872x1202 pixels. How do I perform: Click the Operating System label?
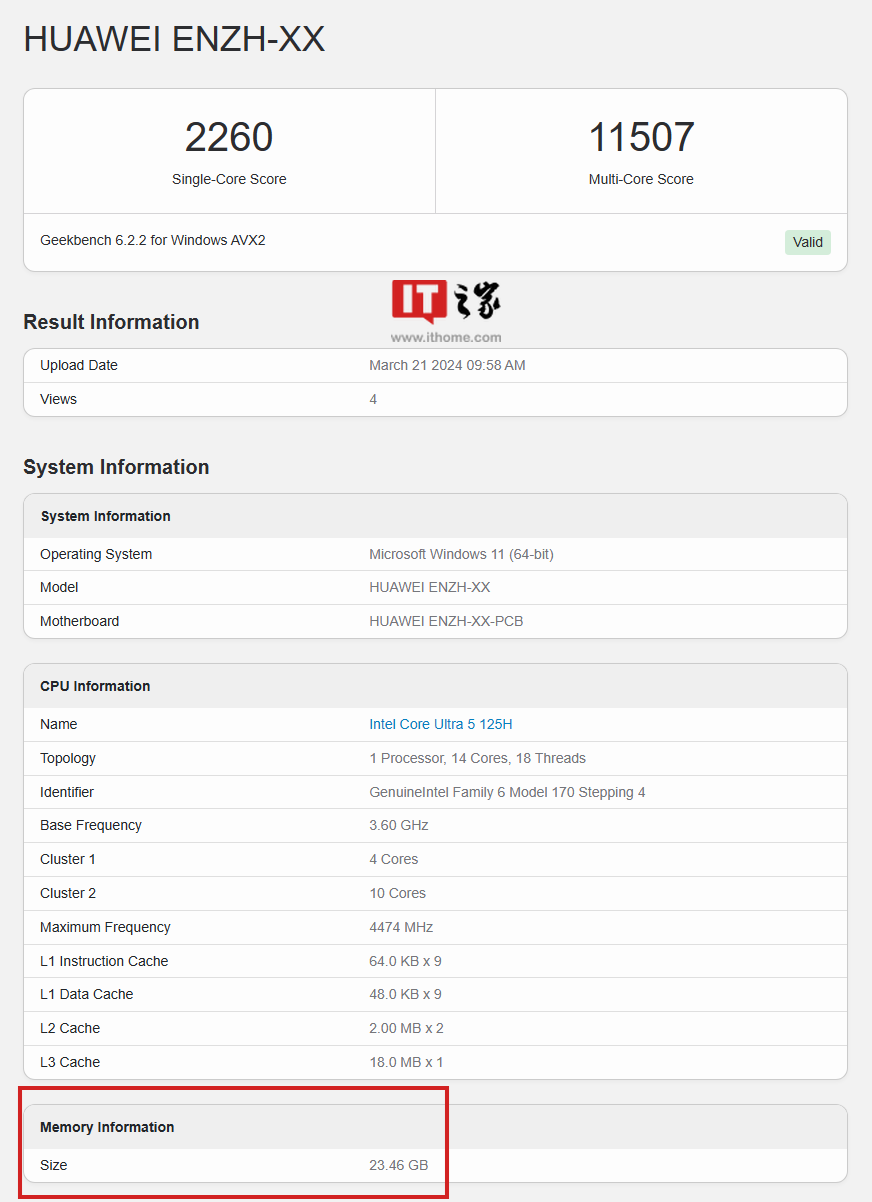point(96,554)
